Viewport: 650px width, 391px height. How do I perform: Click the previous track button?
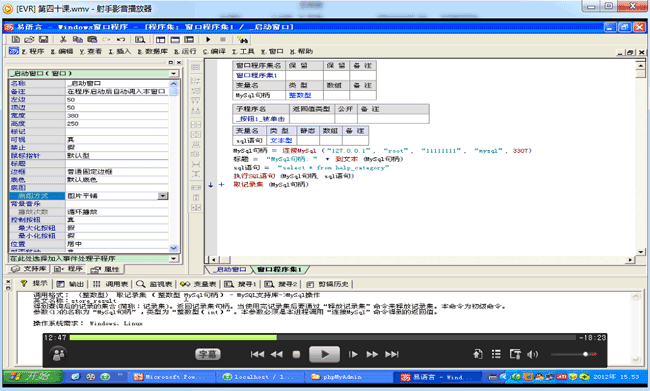[x=257, y=355]
